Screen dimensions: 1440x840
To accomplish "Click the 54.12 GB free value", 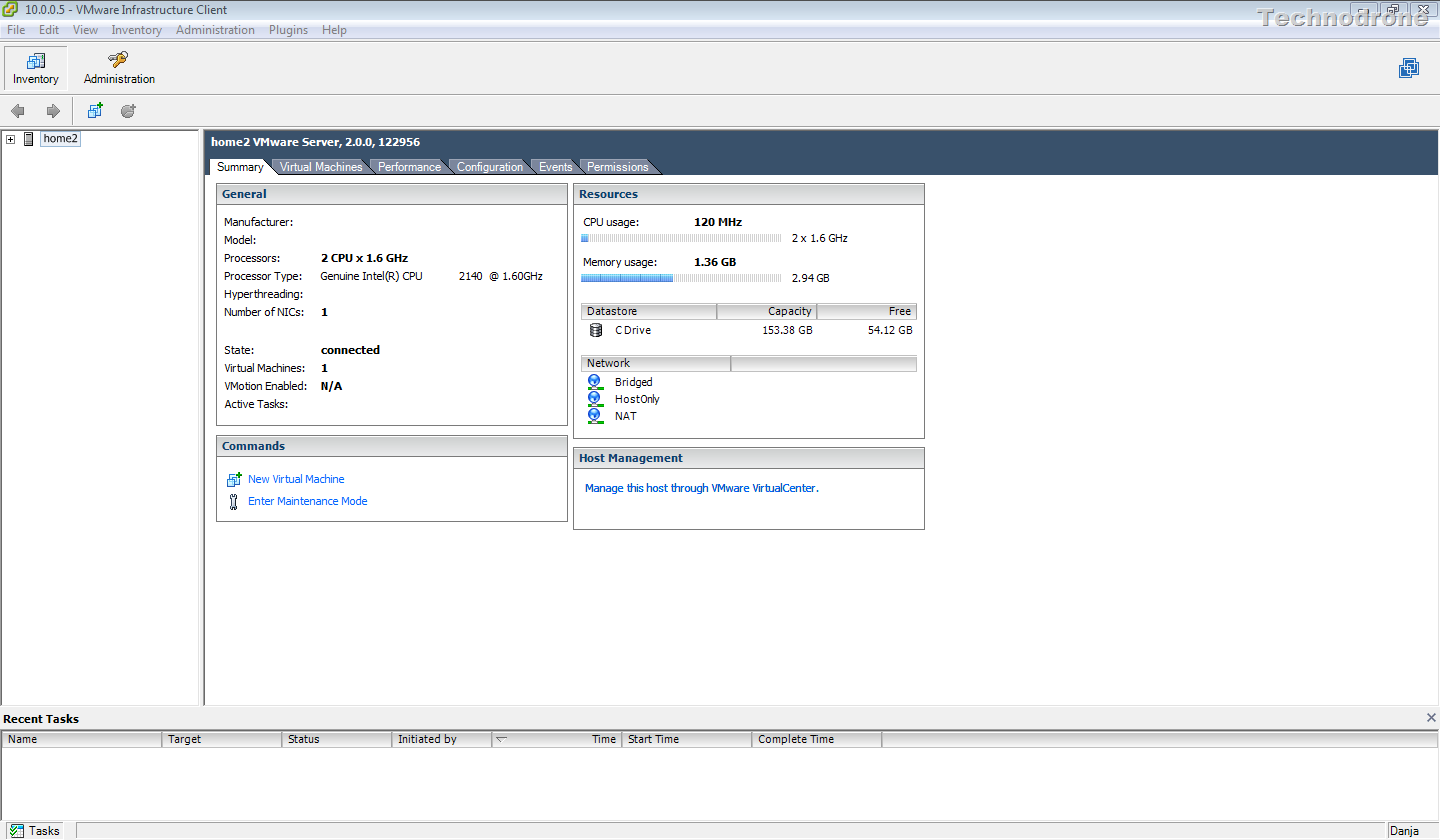I will tap(890, 330).
